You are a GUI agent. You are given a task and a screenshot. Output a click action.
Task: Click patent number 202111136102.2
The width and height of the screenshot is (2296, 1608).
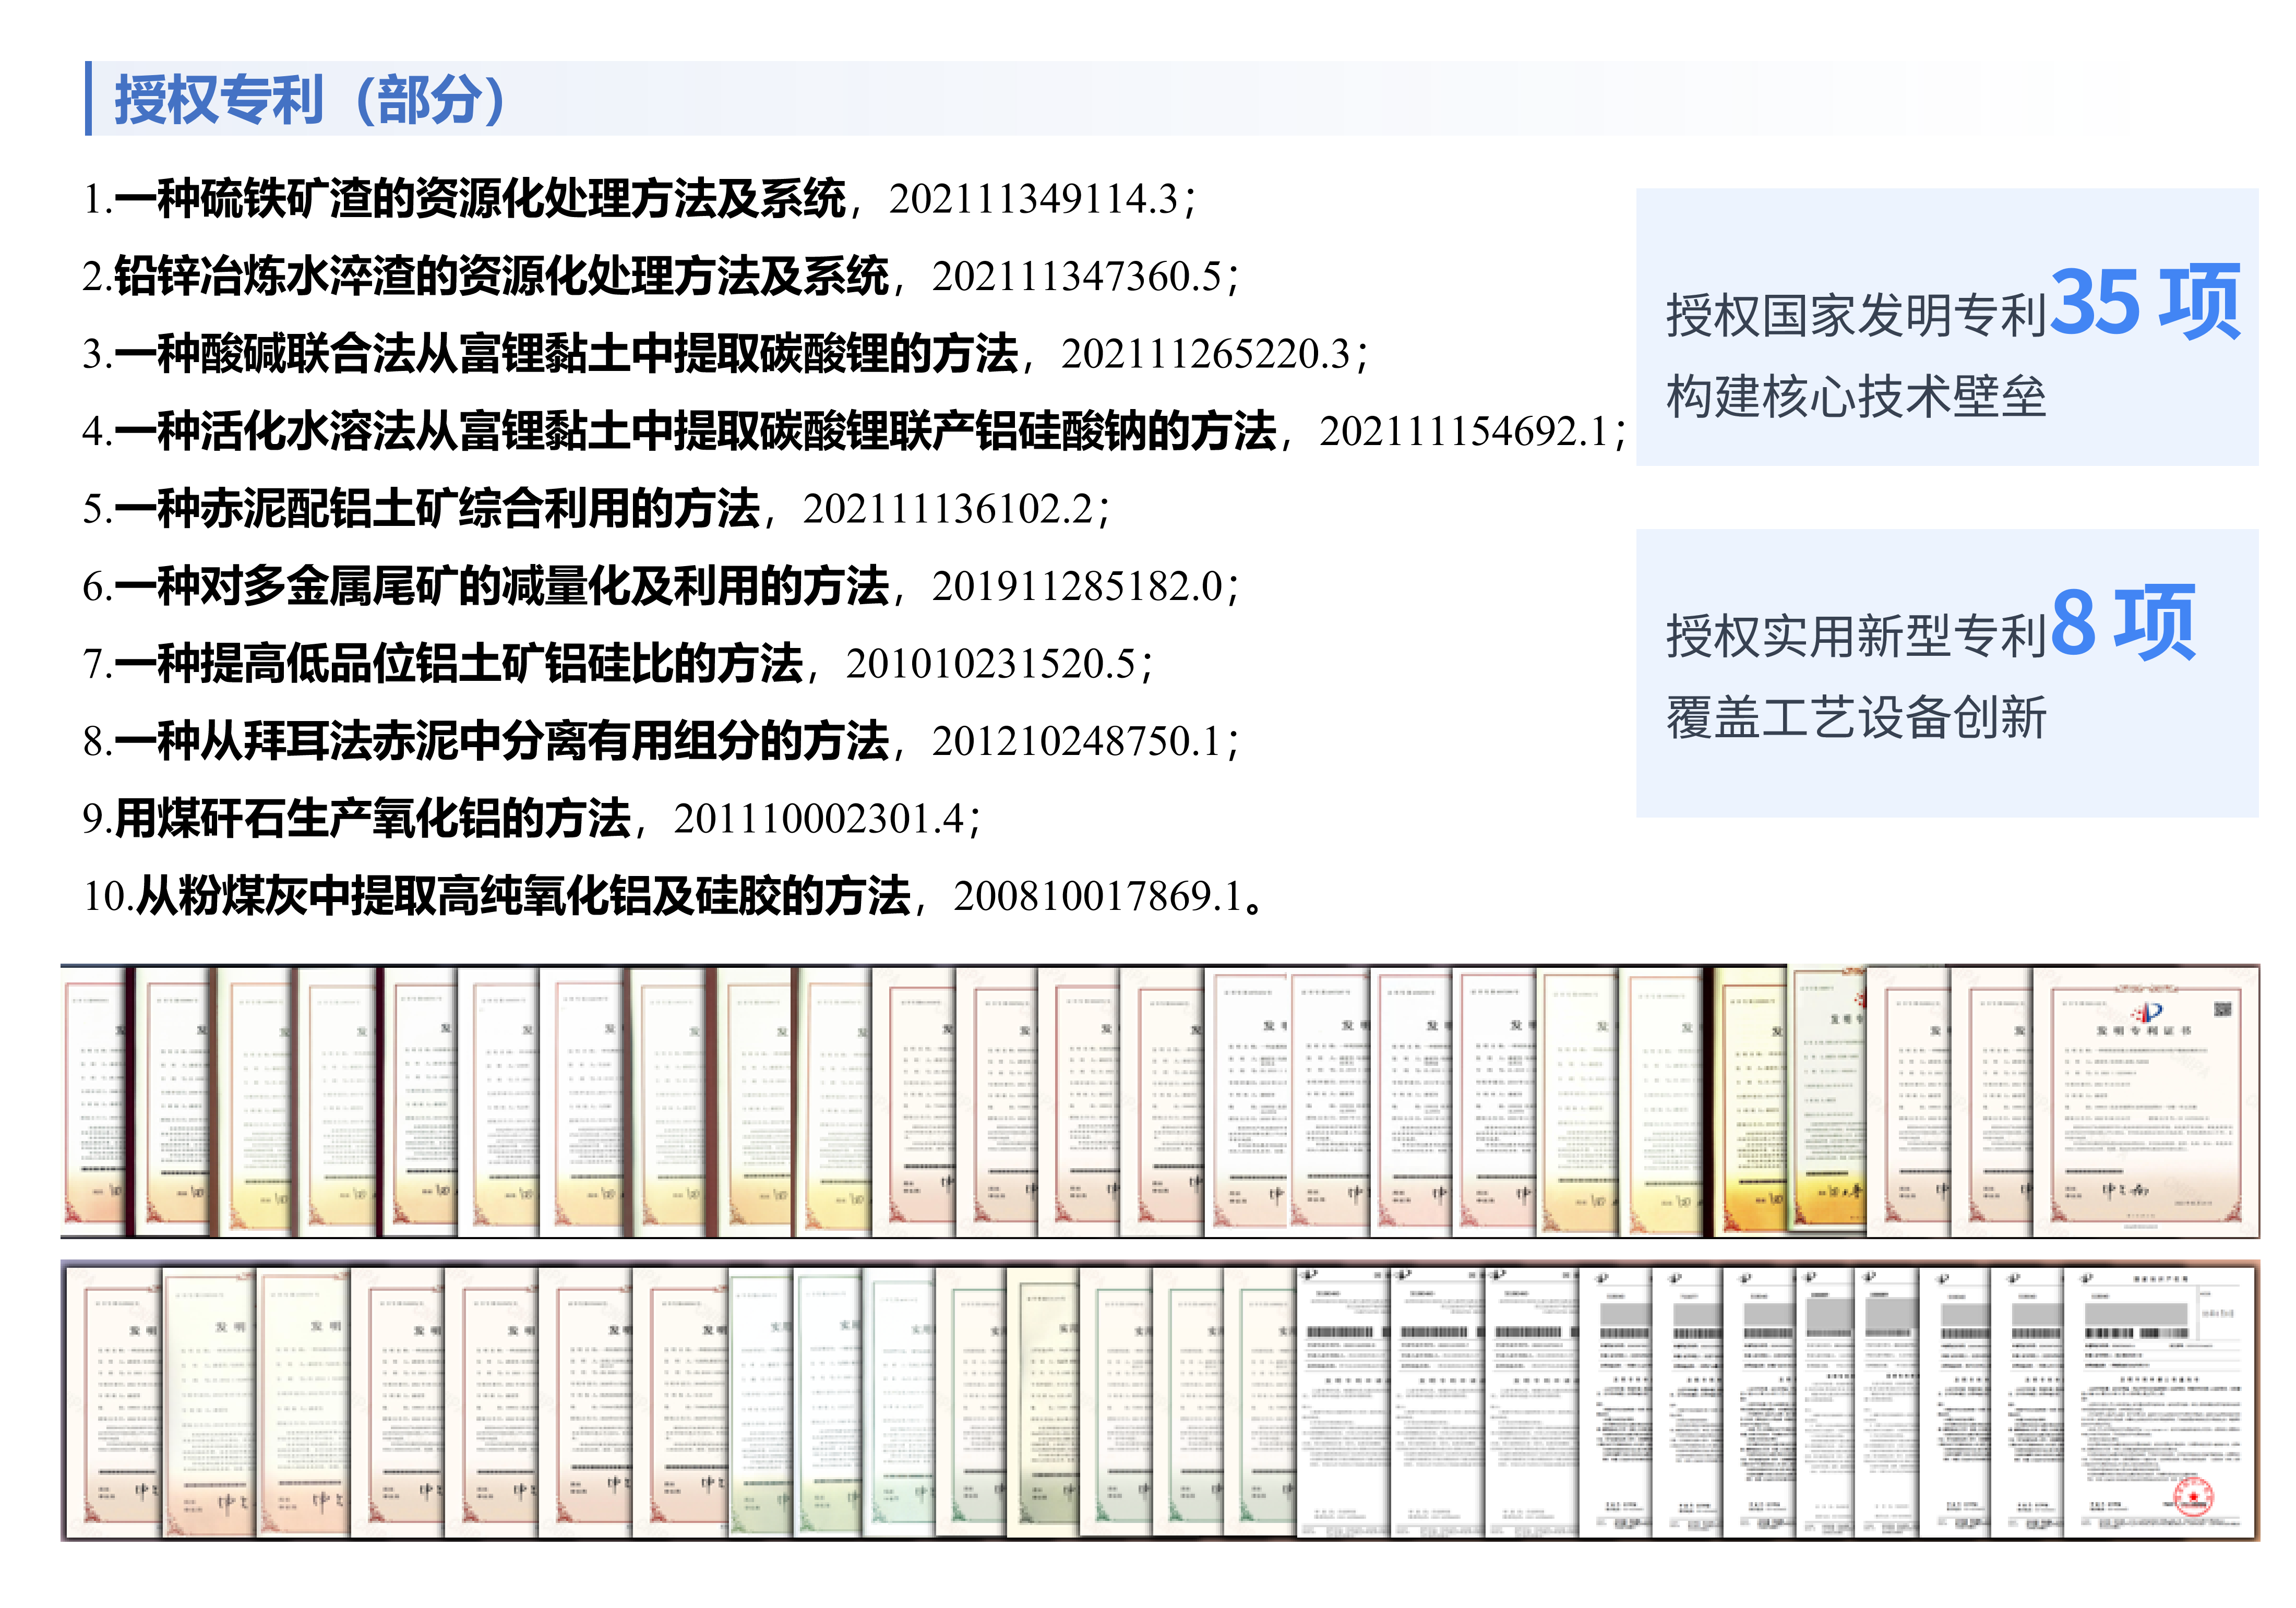pos(948,509)
